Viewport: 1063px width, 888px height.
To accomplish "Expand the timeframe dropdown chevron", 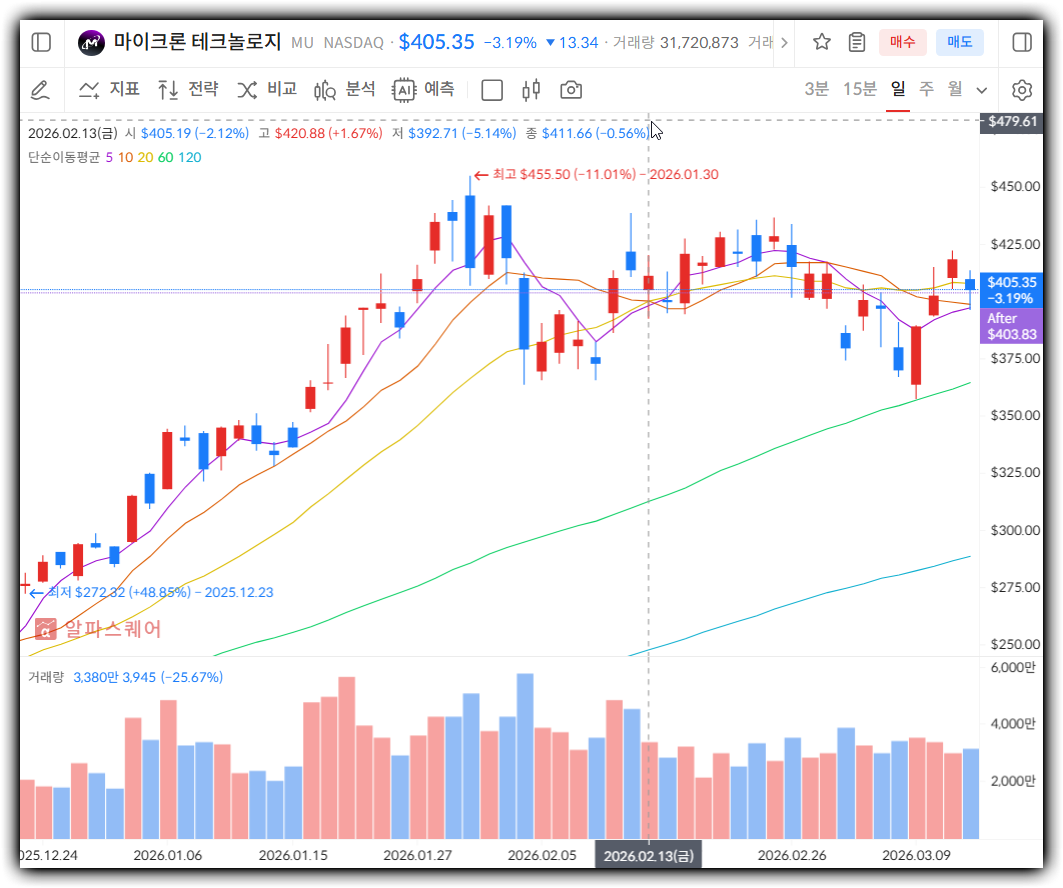I will [981, 90].
